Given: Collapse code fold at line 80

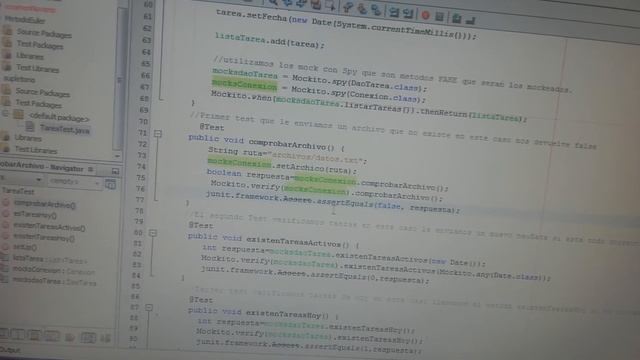Looking at the screenshot, I should pyautogui.click(x=153, y=233).
